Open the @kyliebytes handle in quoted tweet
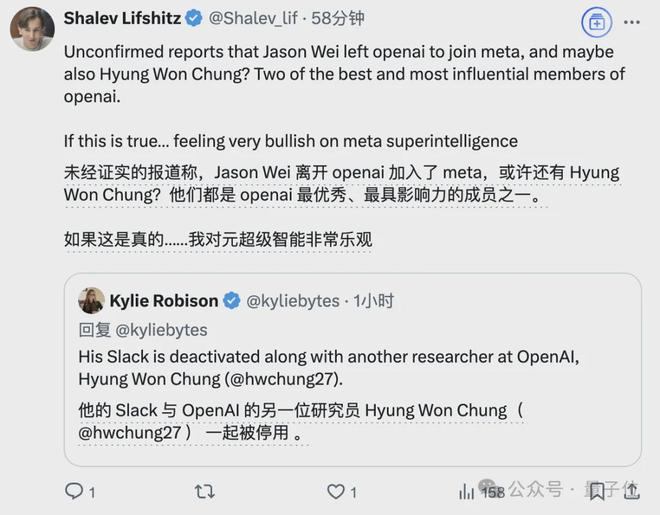Screen dimensions: 660x515 [293, 301]
